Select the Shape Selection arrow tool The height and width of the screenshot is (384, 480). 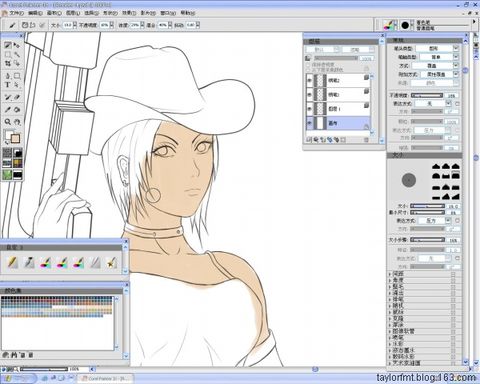pos(17,85)
